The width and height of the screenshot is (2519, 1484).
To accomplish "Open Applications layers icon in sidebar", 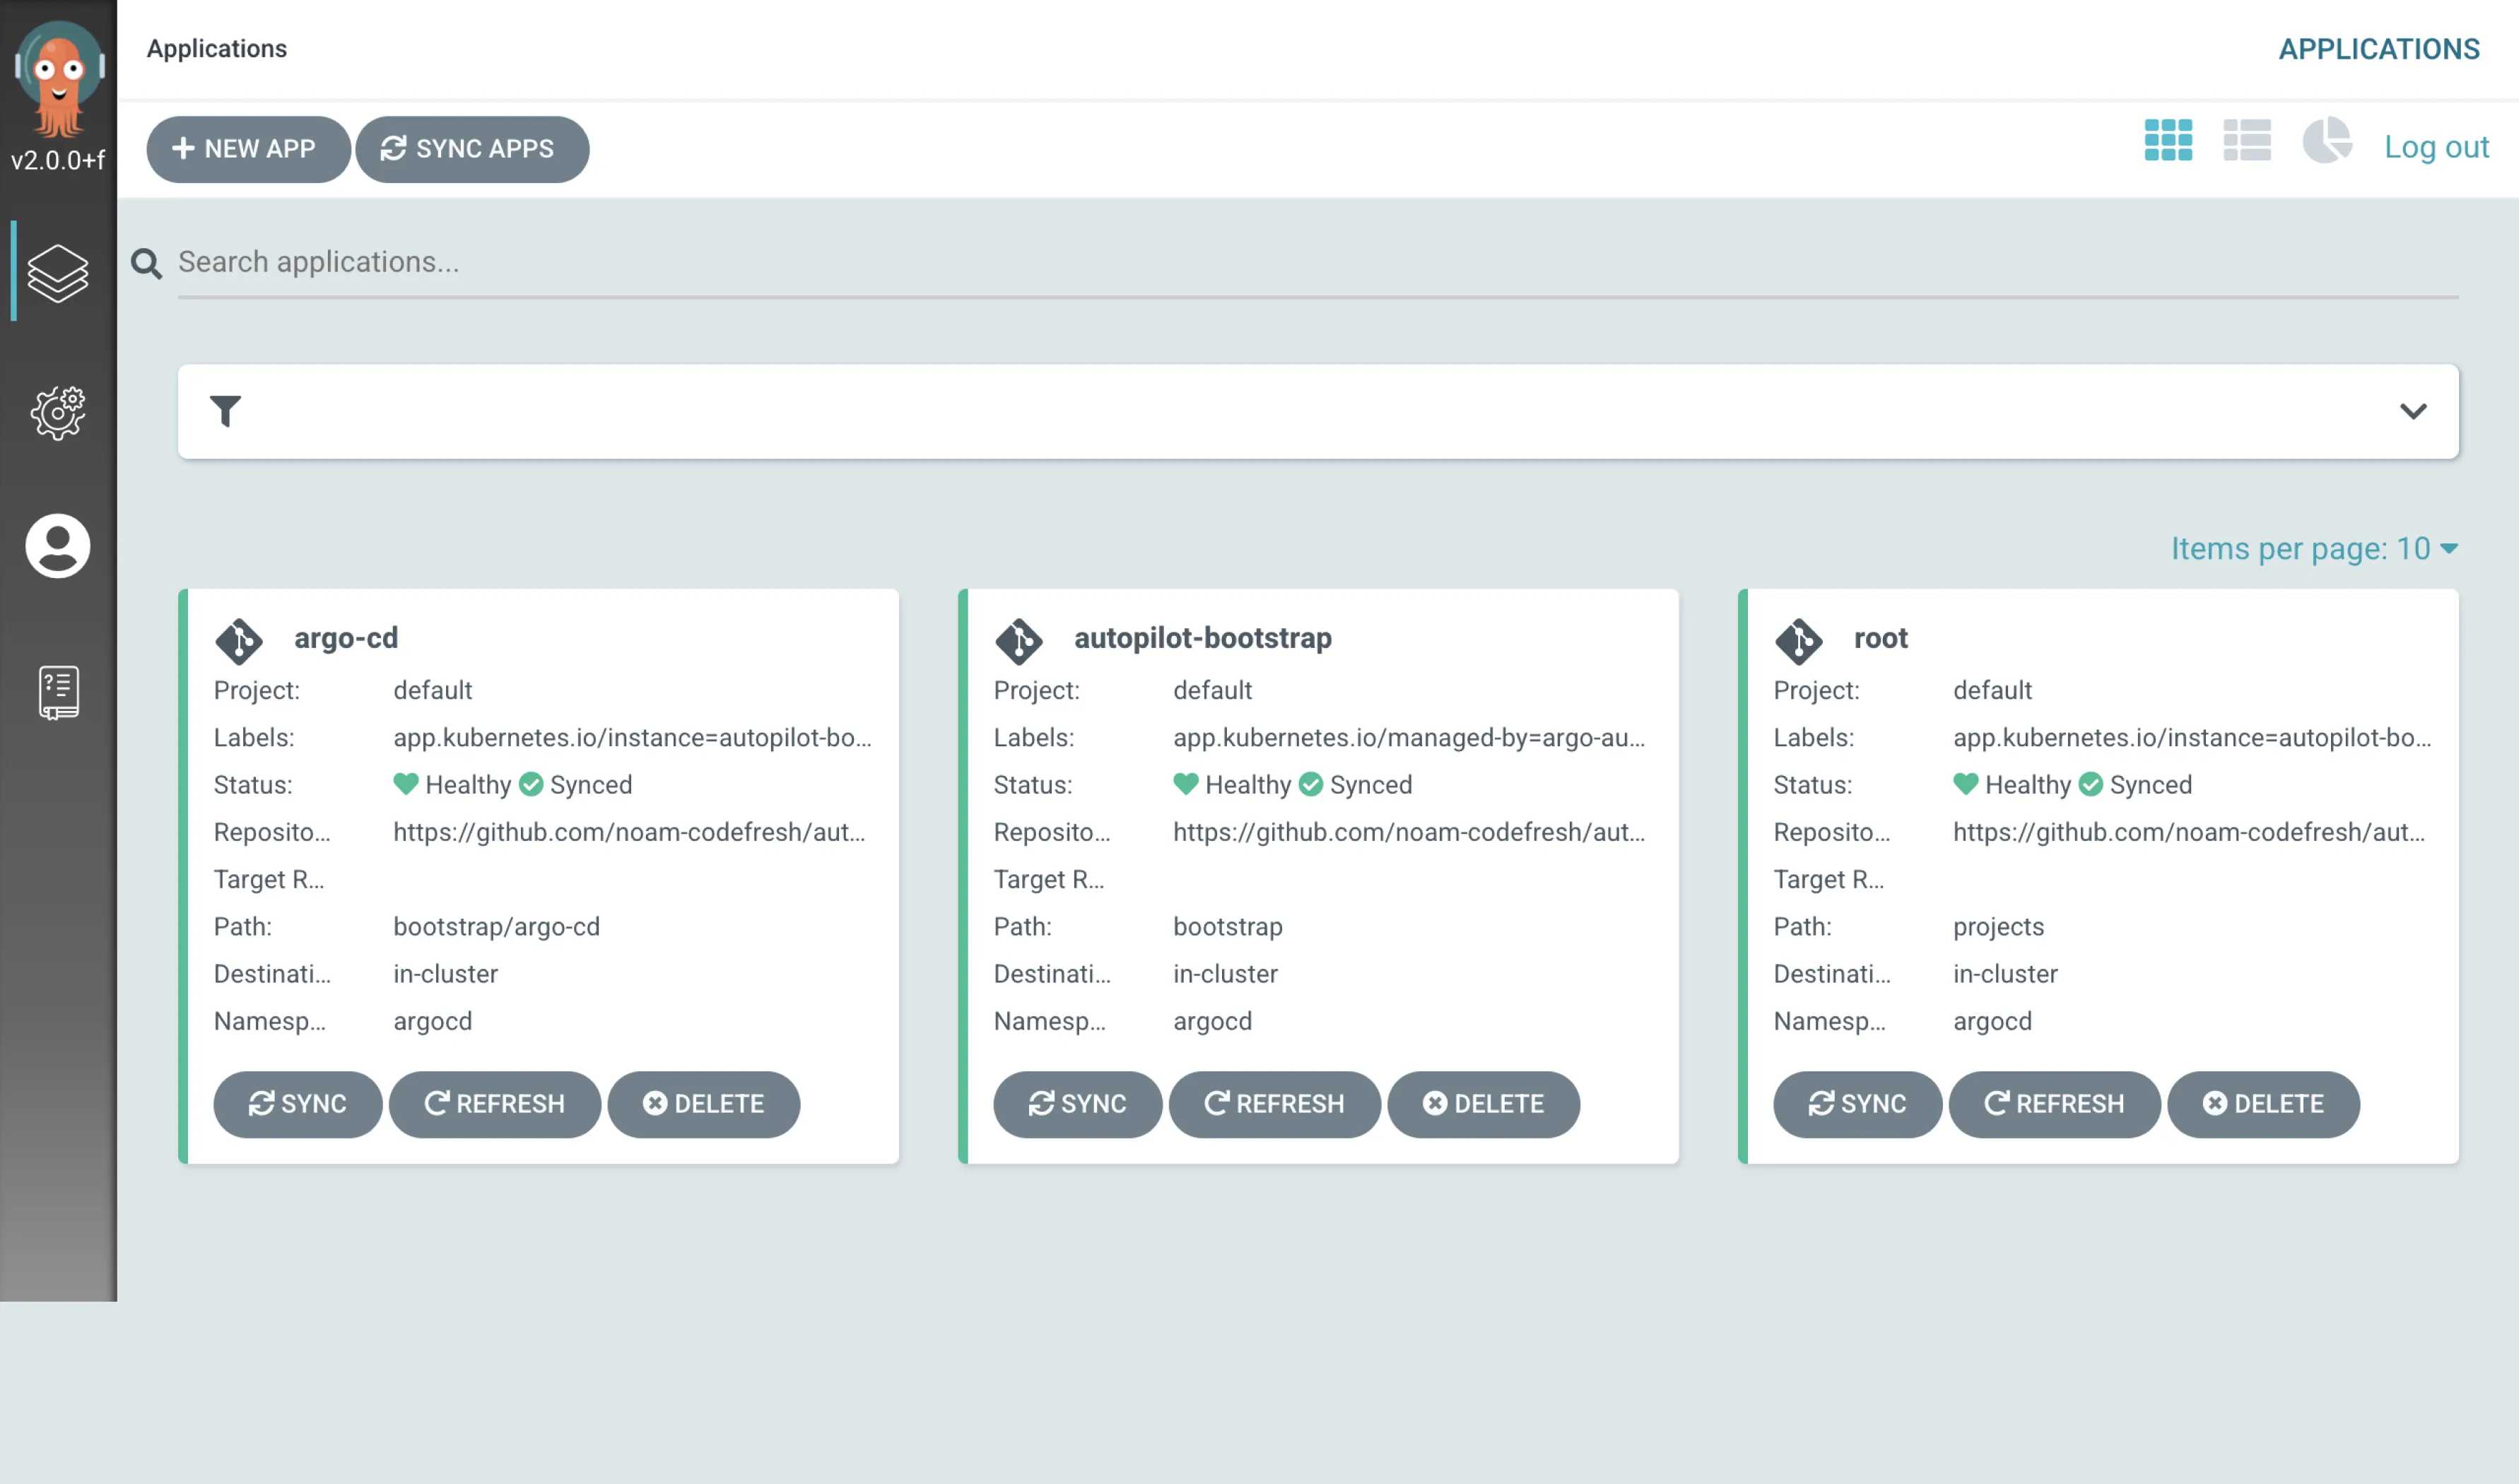I will click(x=58, y=272).
